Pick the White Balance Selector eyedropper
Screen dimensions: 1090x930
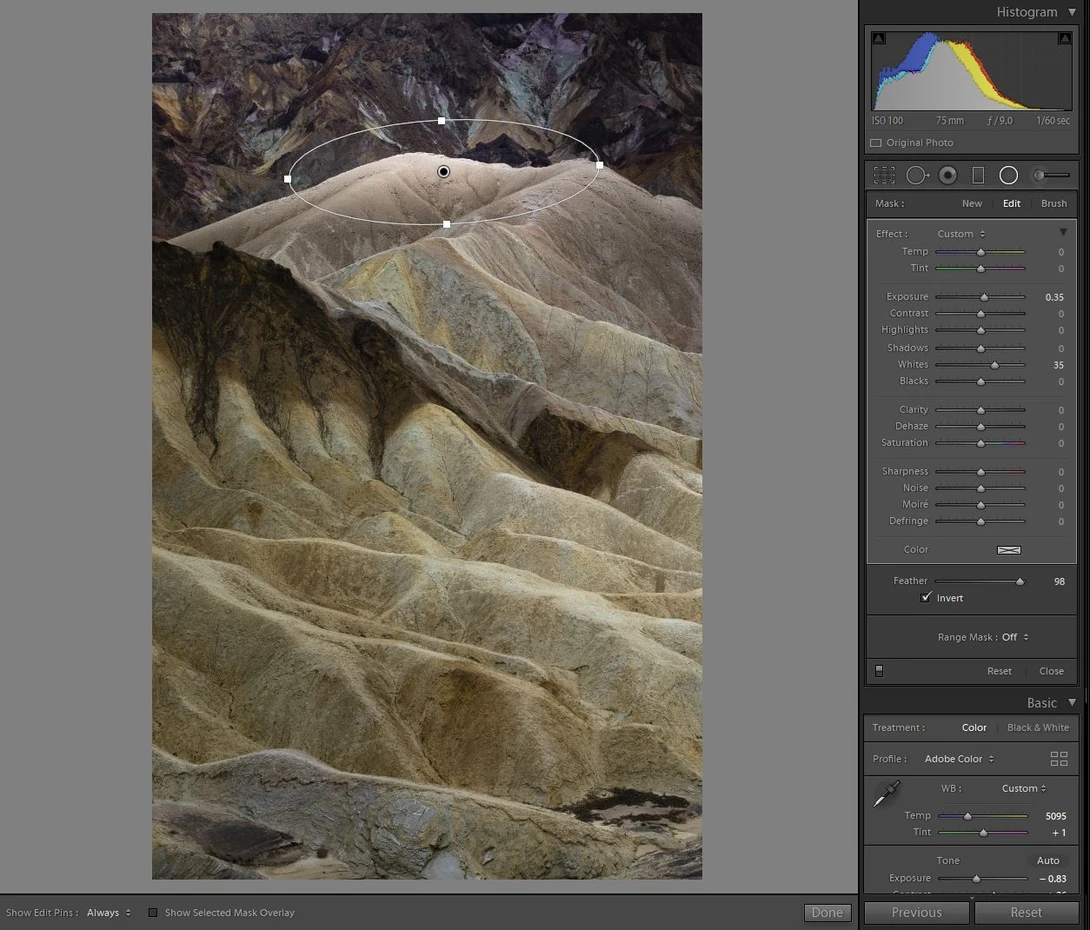[886, 794]
